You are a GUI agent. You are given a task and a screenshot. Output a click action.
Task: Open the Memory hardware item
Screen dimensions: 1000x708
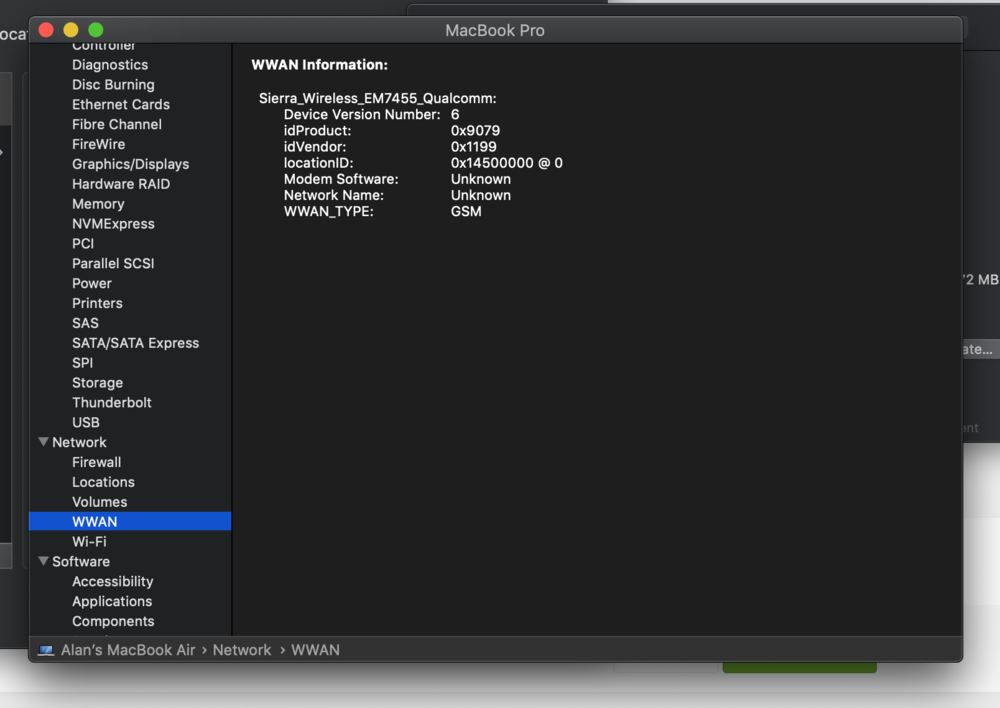[98, 204]
